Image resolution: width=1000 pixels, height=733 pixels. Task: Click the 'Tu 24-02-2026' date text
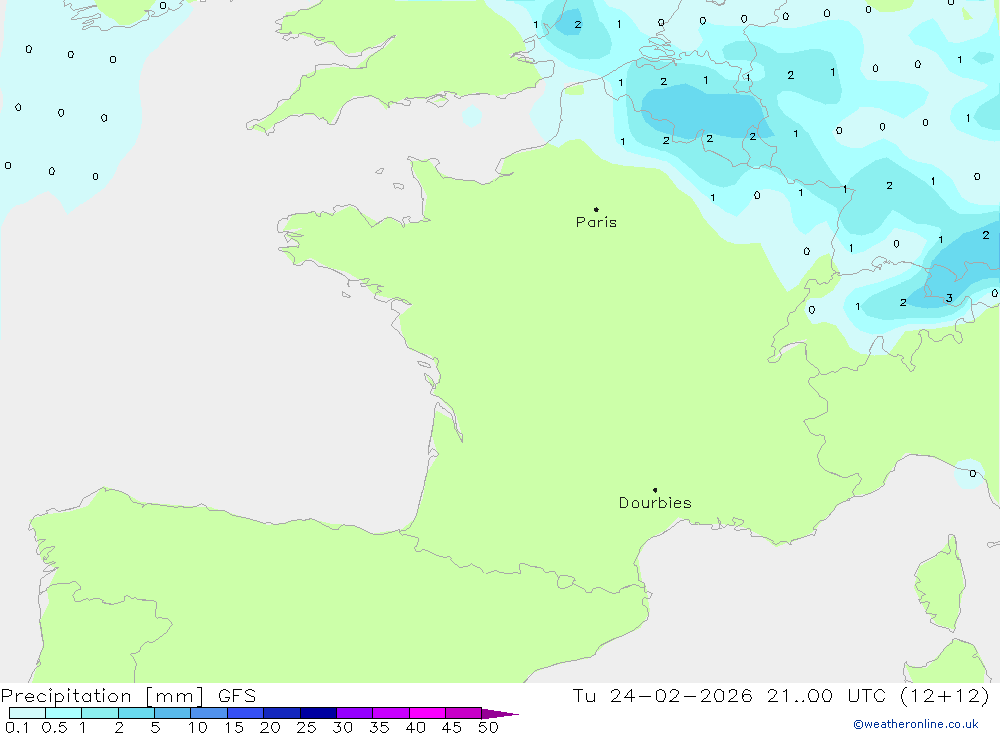[x=663, y=696]
